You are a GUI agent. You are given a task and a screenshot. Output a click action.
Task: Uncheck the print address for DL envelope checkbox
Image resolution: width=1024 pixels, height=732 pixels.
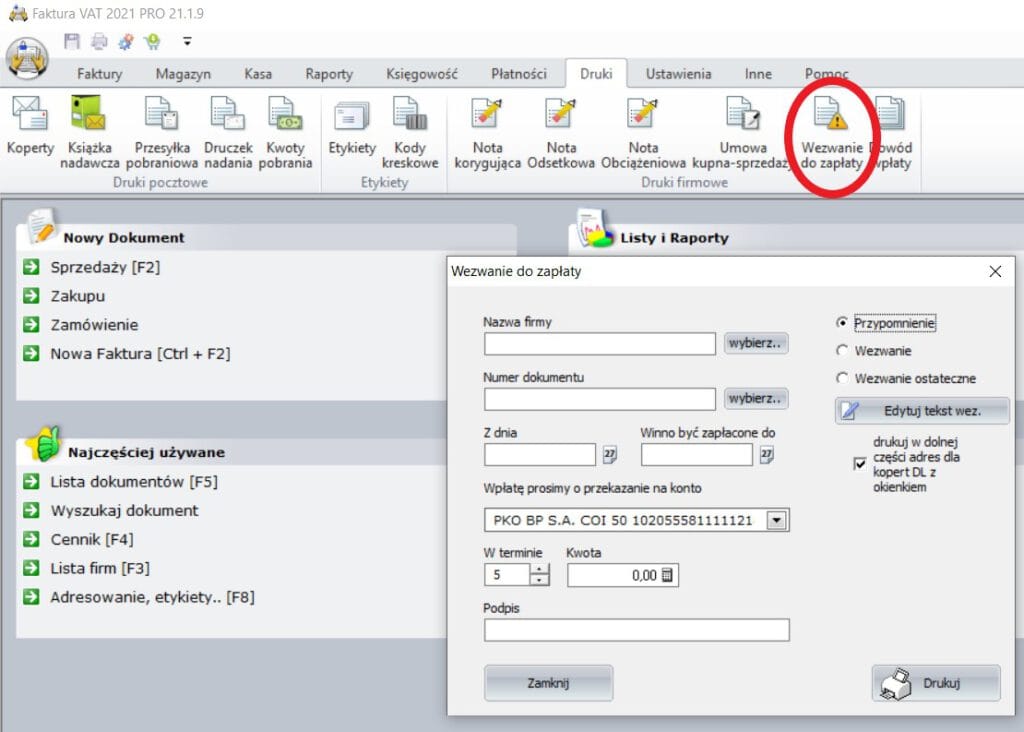point(860,464)
